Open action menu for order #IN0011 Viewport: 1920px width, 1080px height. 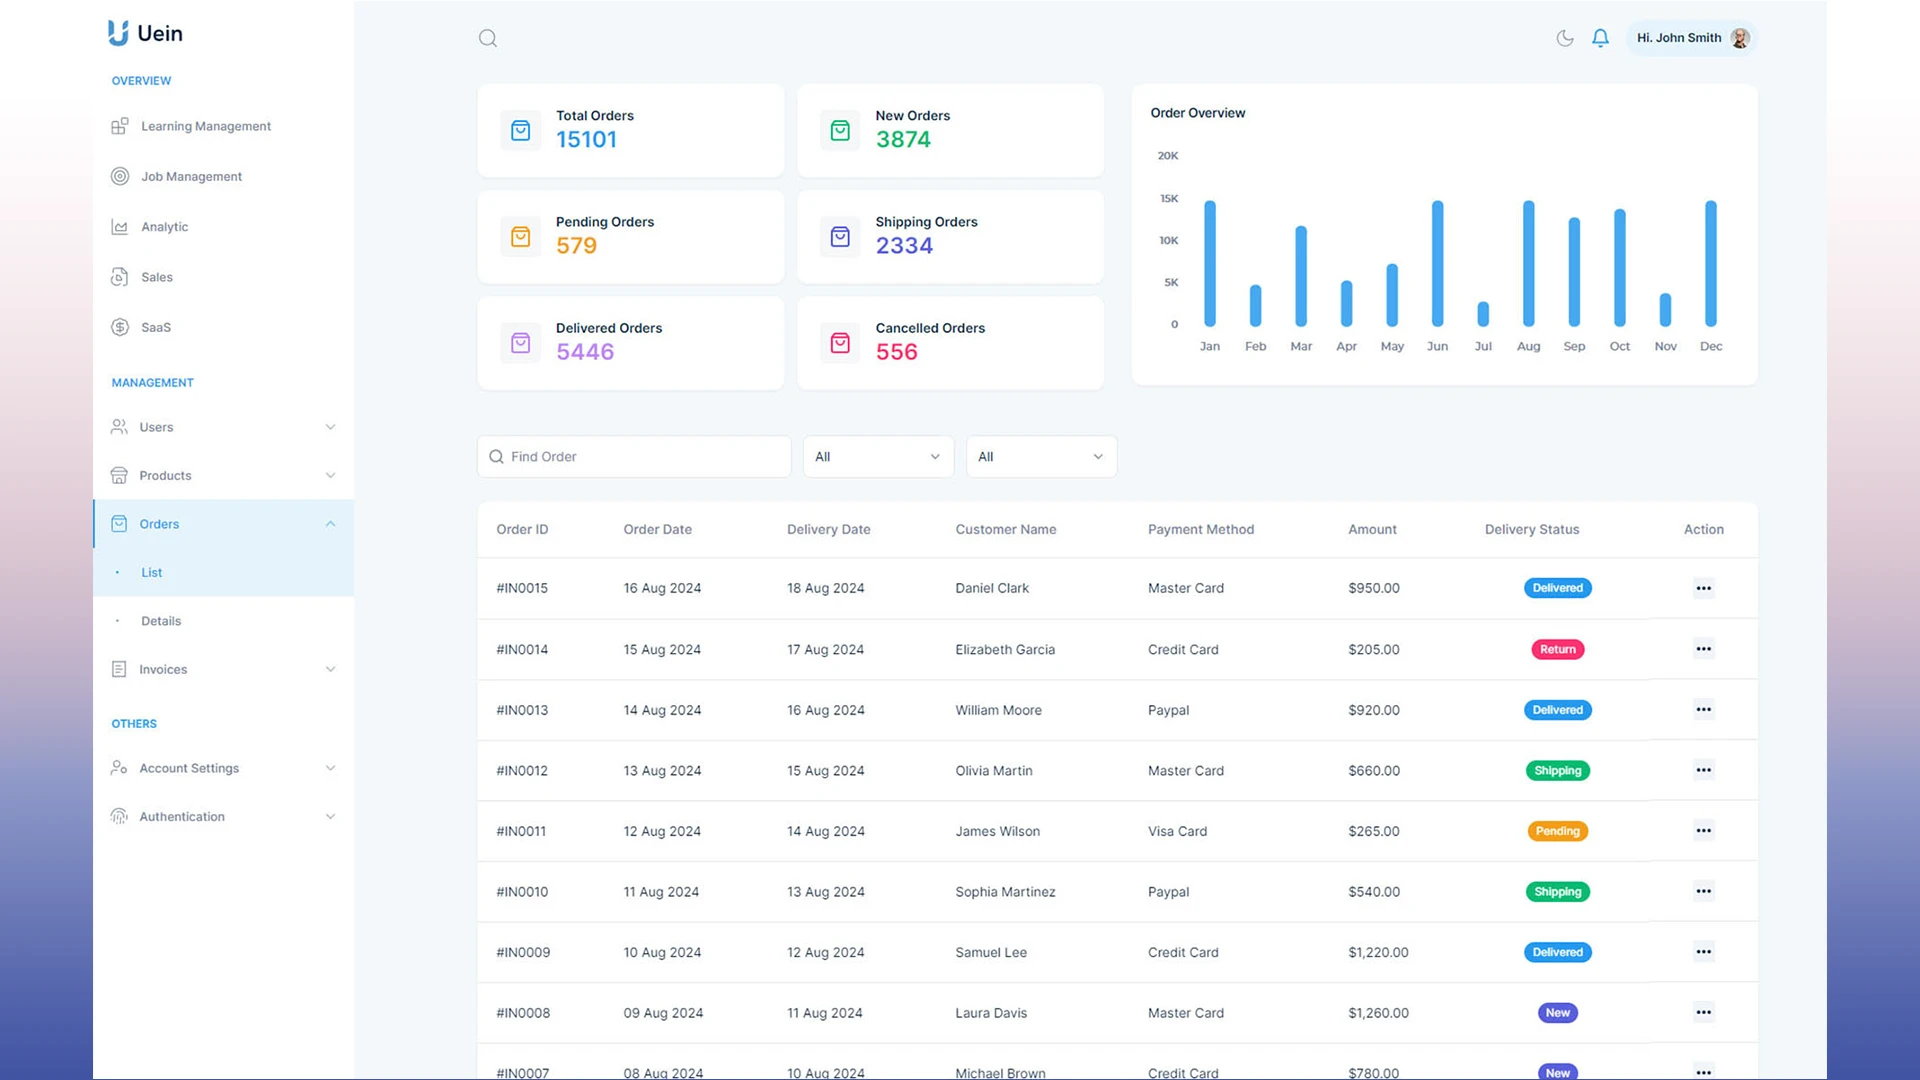tap(1703, 831)
